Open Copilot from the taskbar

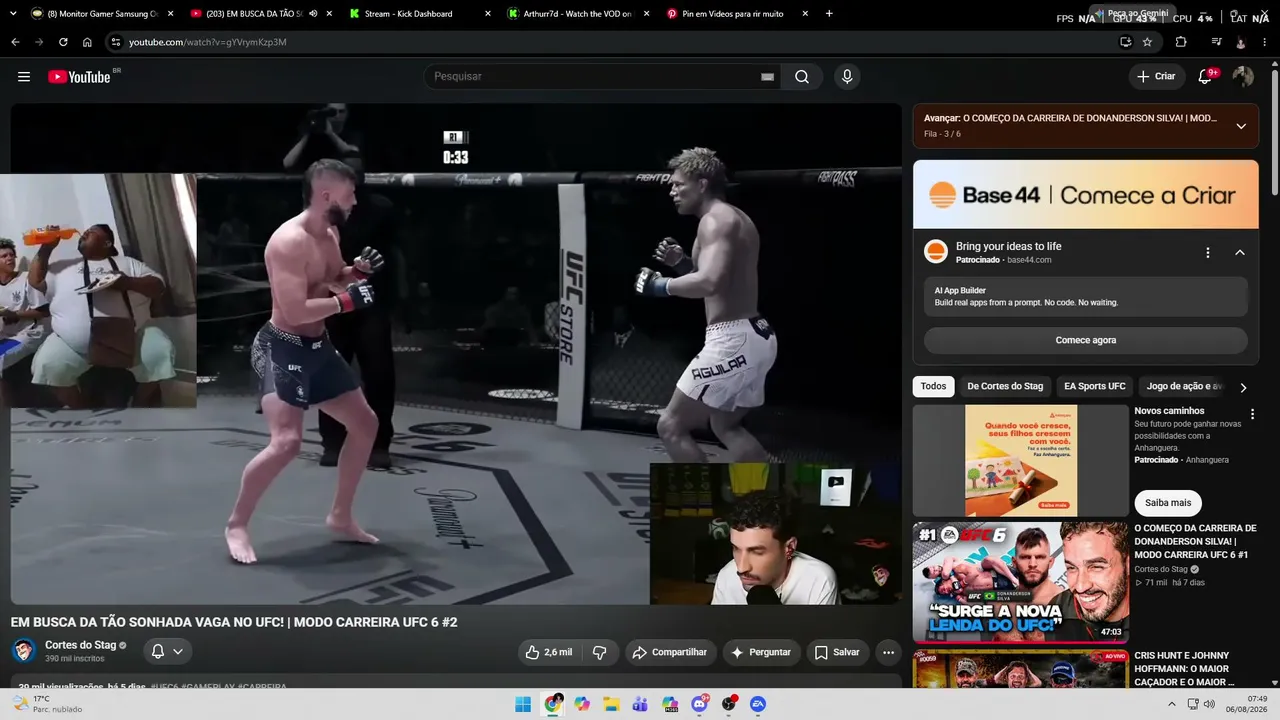click(582, 704)
